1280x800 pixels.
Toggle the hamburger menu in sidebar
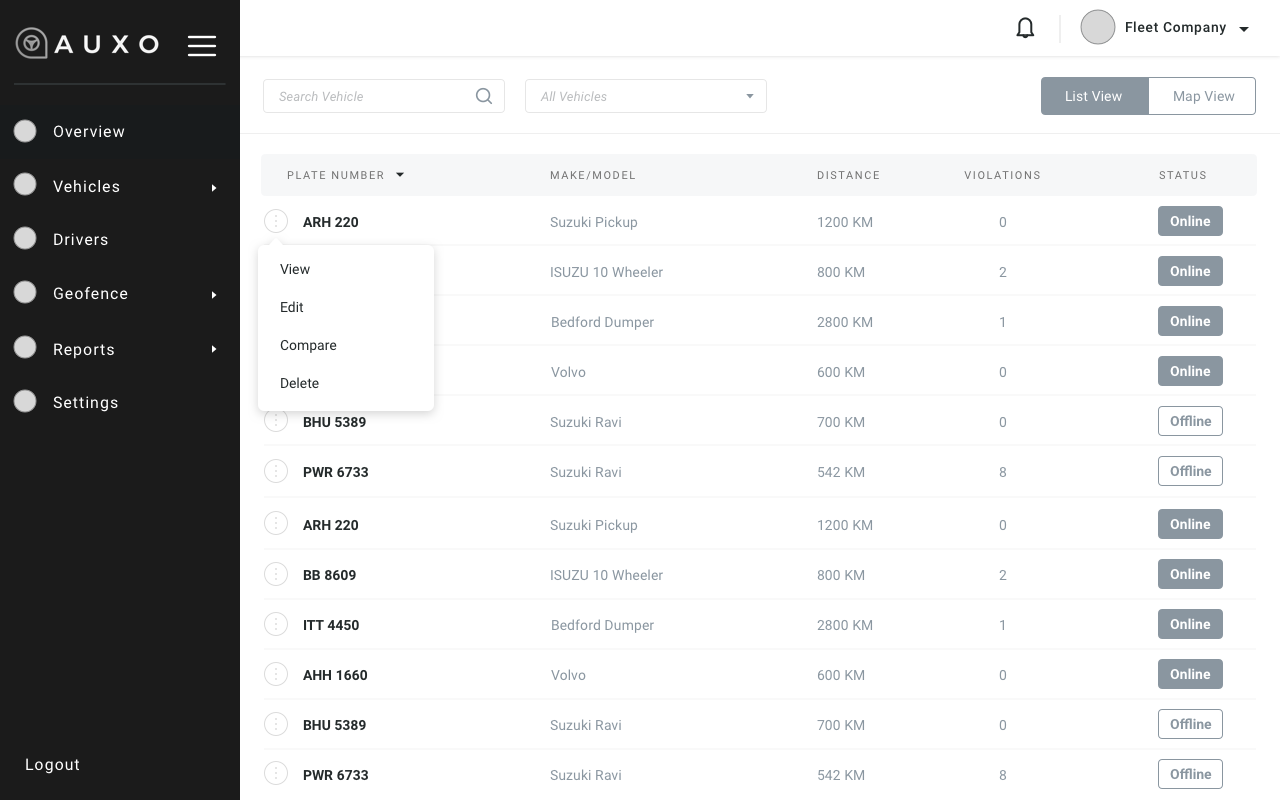[202, 45]
